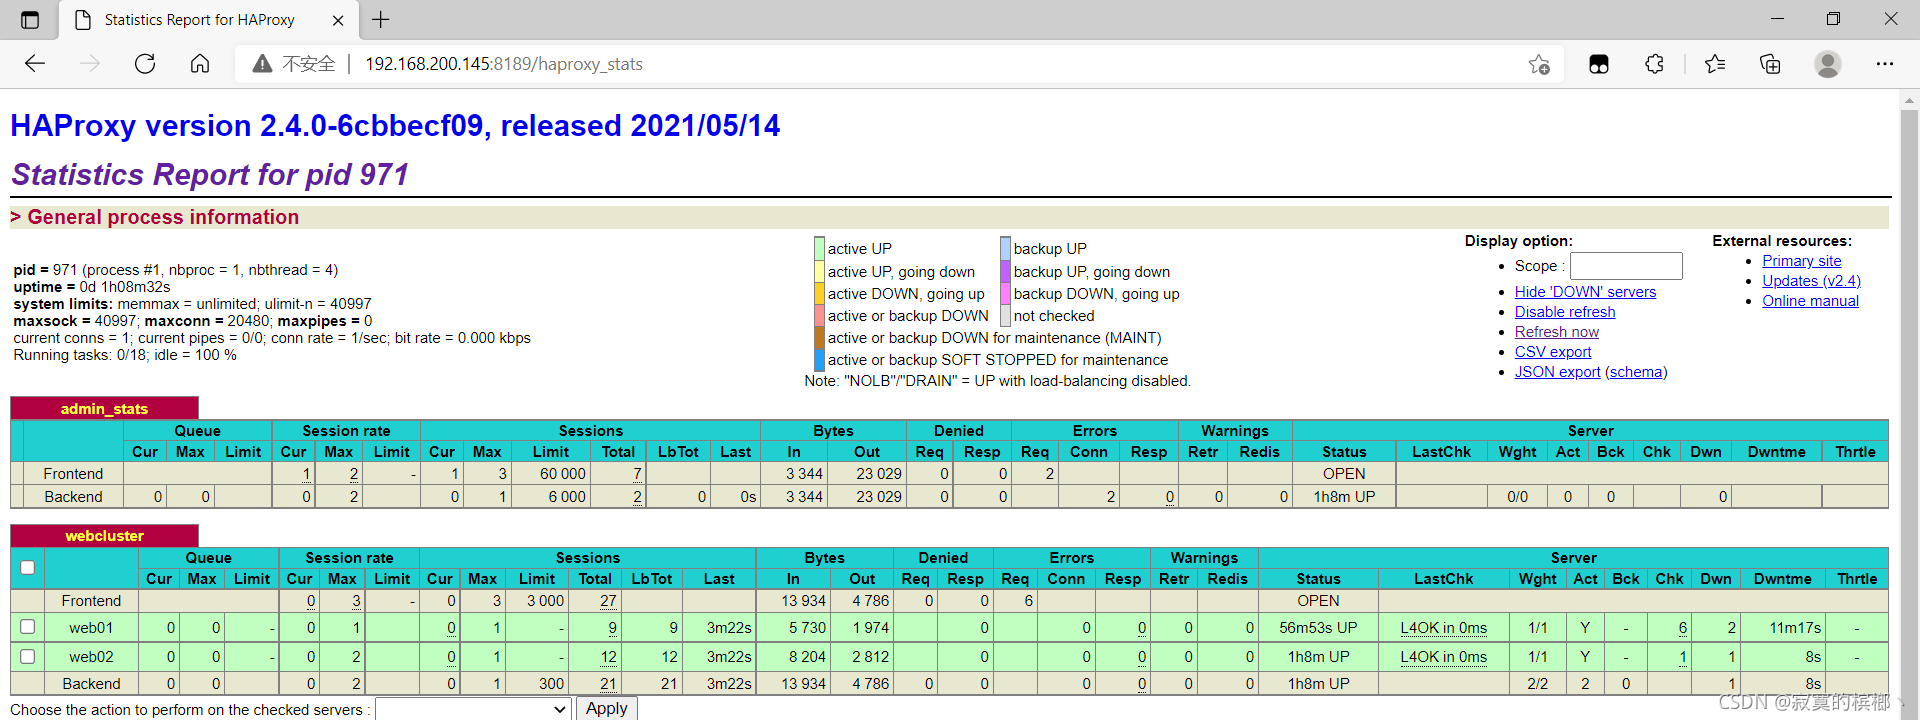
Task: Check the web02 server checkbox
Action: 28,656
